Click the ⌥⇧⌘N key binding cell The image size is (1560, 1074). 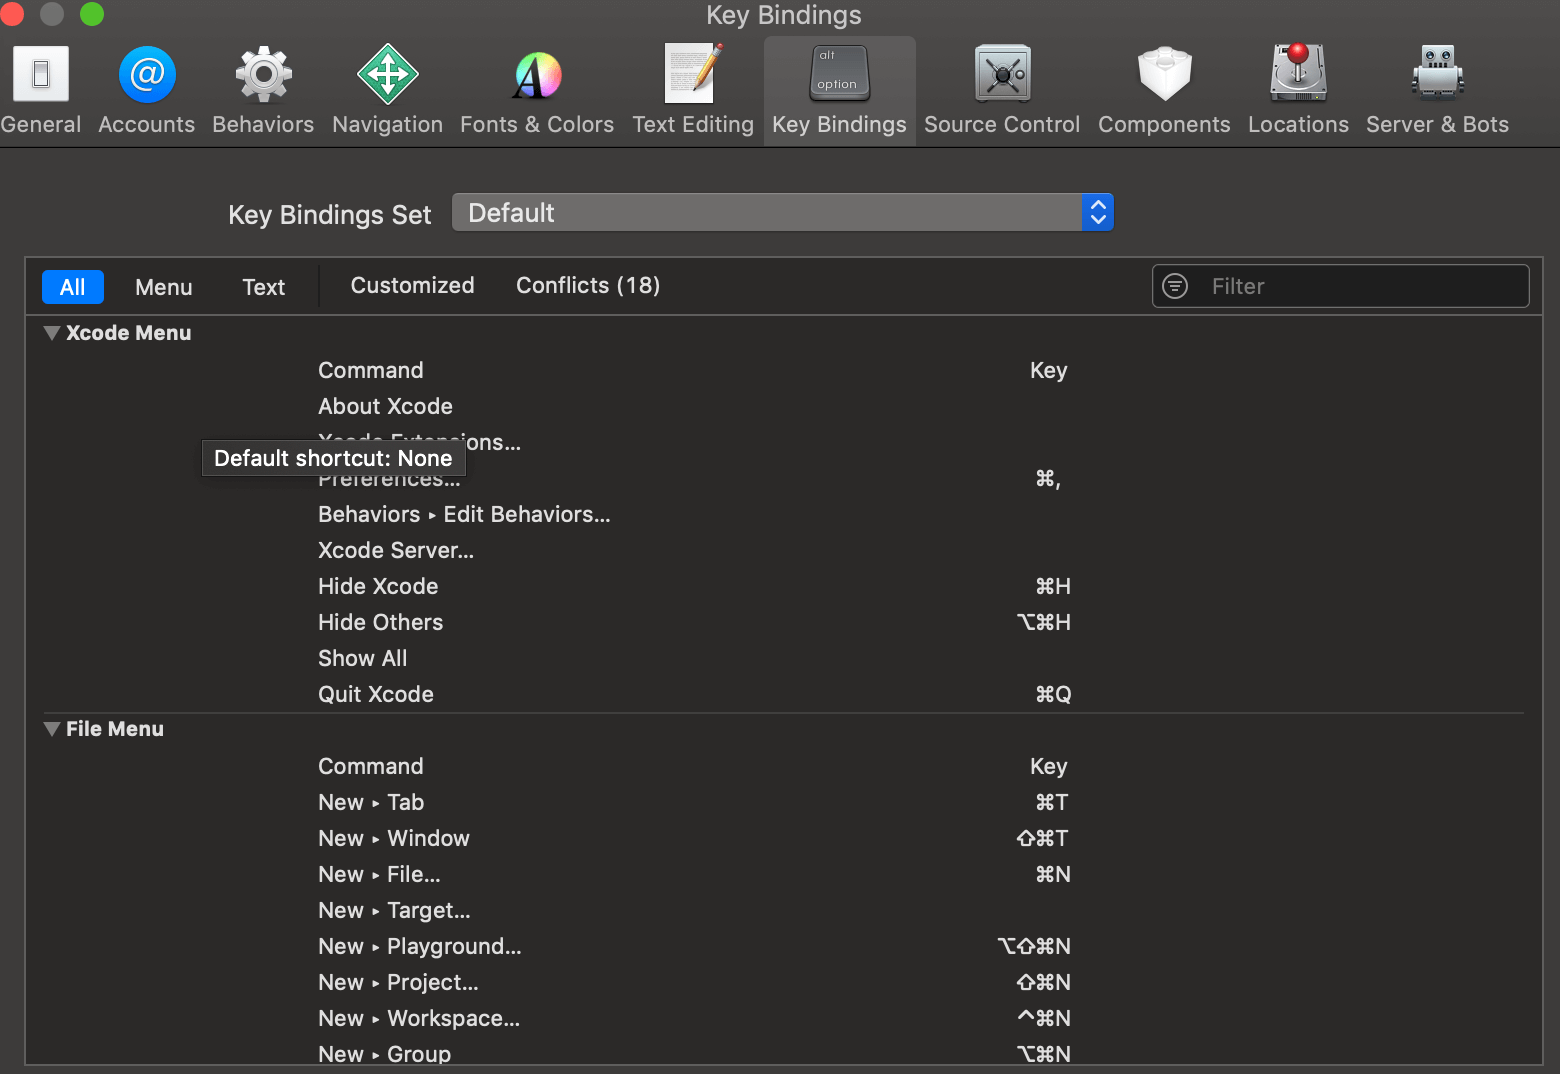tap(1034, 946)
